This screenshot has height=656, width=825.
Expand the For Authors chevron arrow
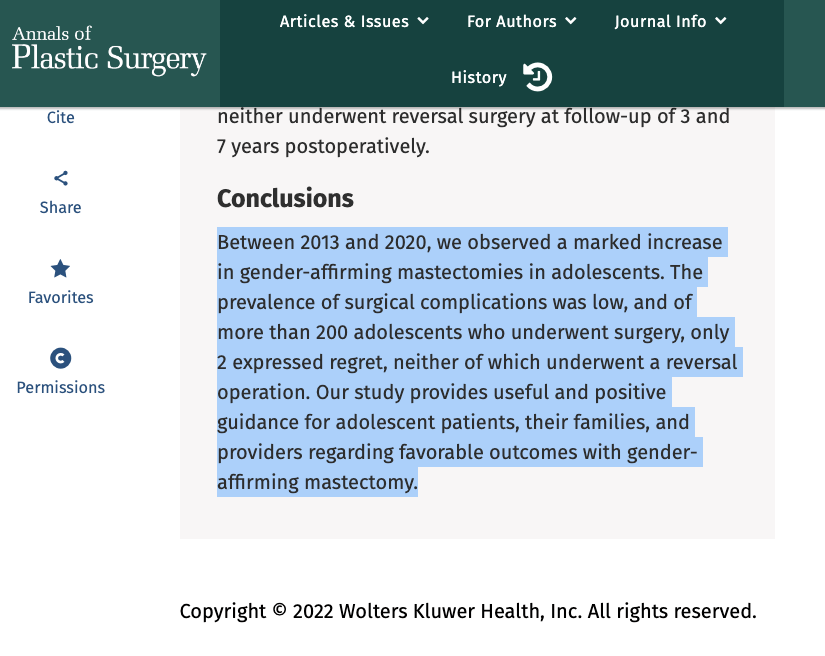coord(571,21)
